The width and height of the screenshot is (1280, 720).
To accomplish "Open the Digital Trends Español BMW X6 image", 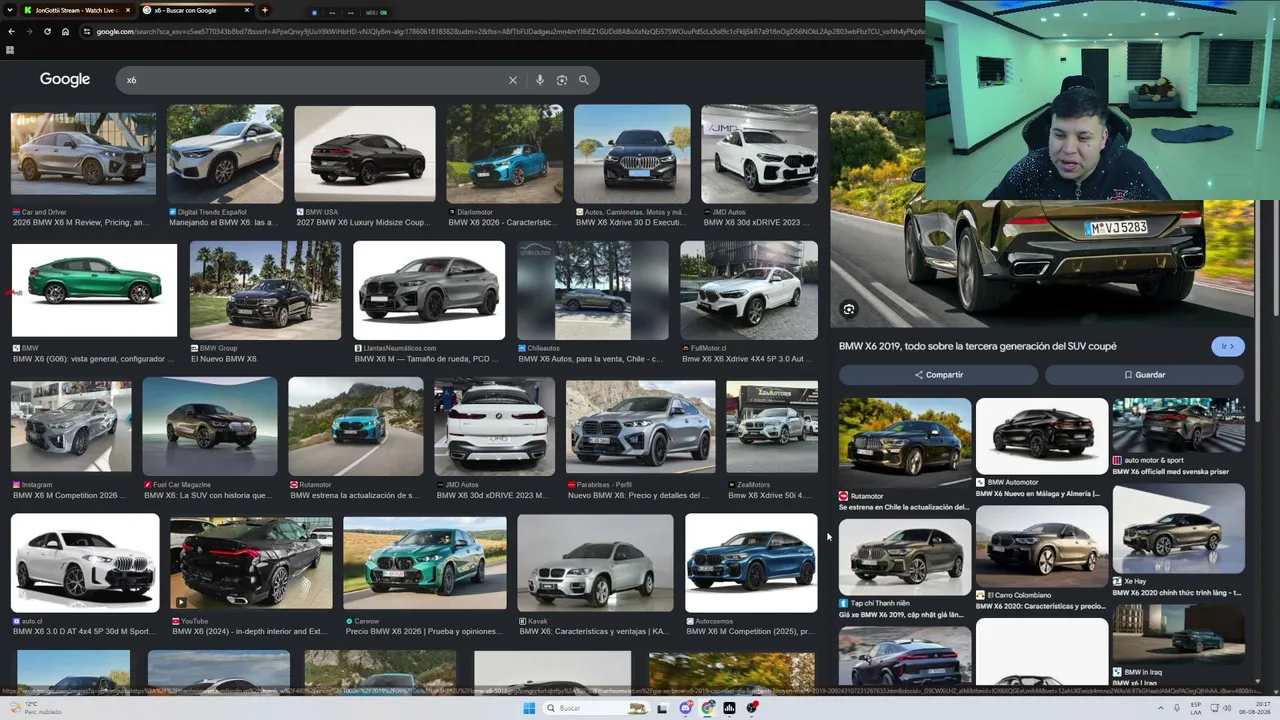I will click(x=225, y=154).
